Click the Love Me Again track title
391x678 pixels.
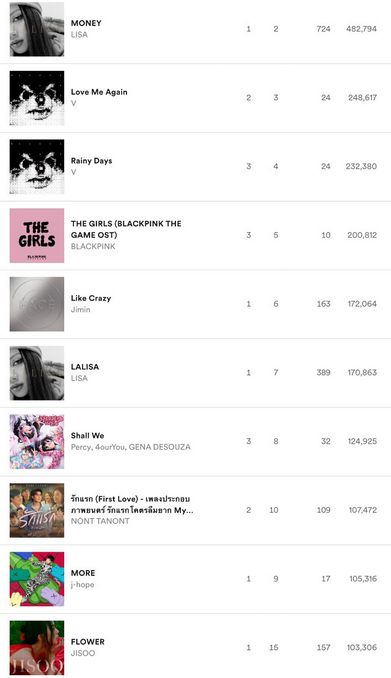coord(99,92)
